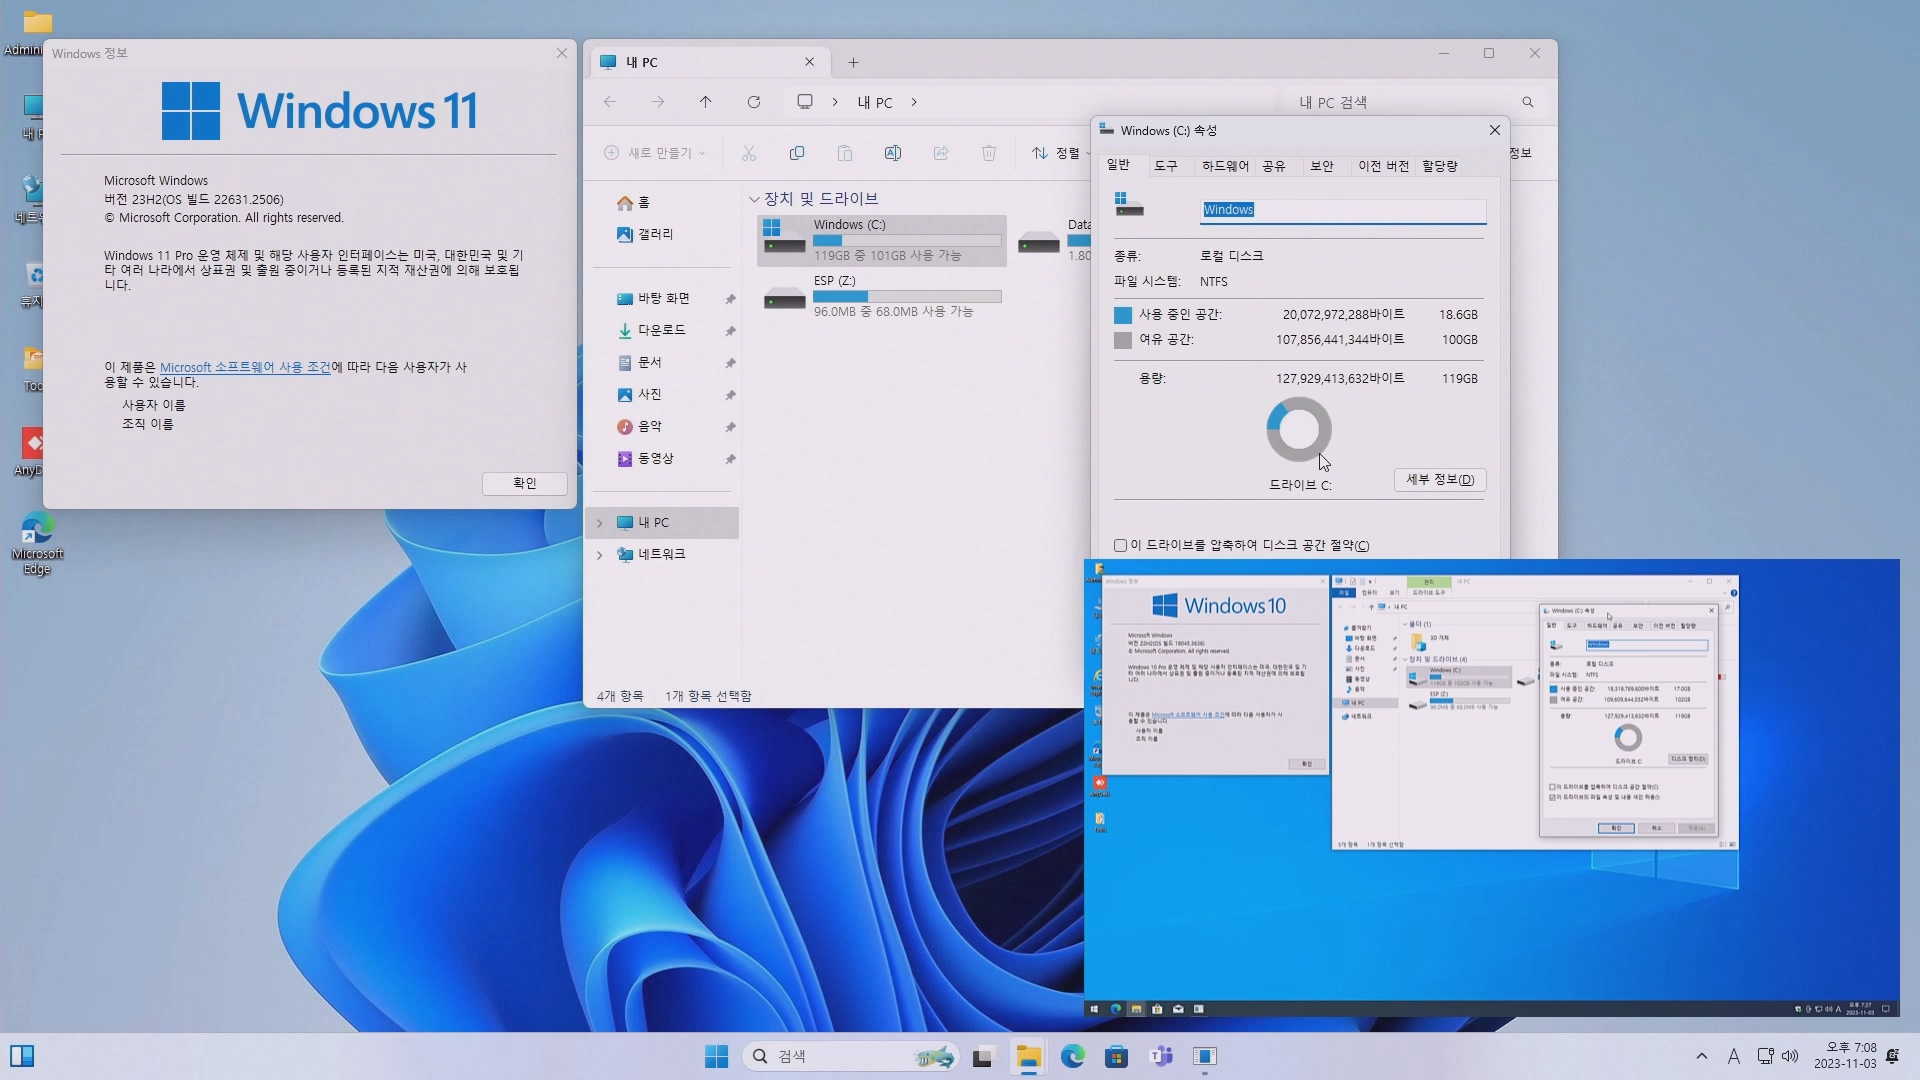This screenshot has height=1080, width=1920.
Task: Open 사진 in navigation pane
Action: (x=639, y=395)
